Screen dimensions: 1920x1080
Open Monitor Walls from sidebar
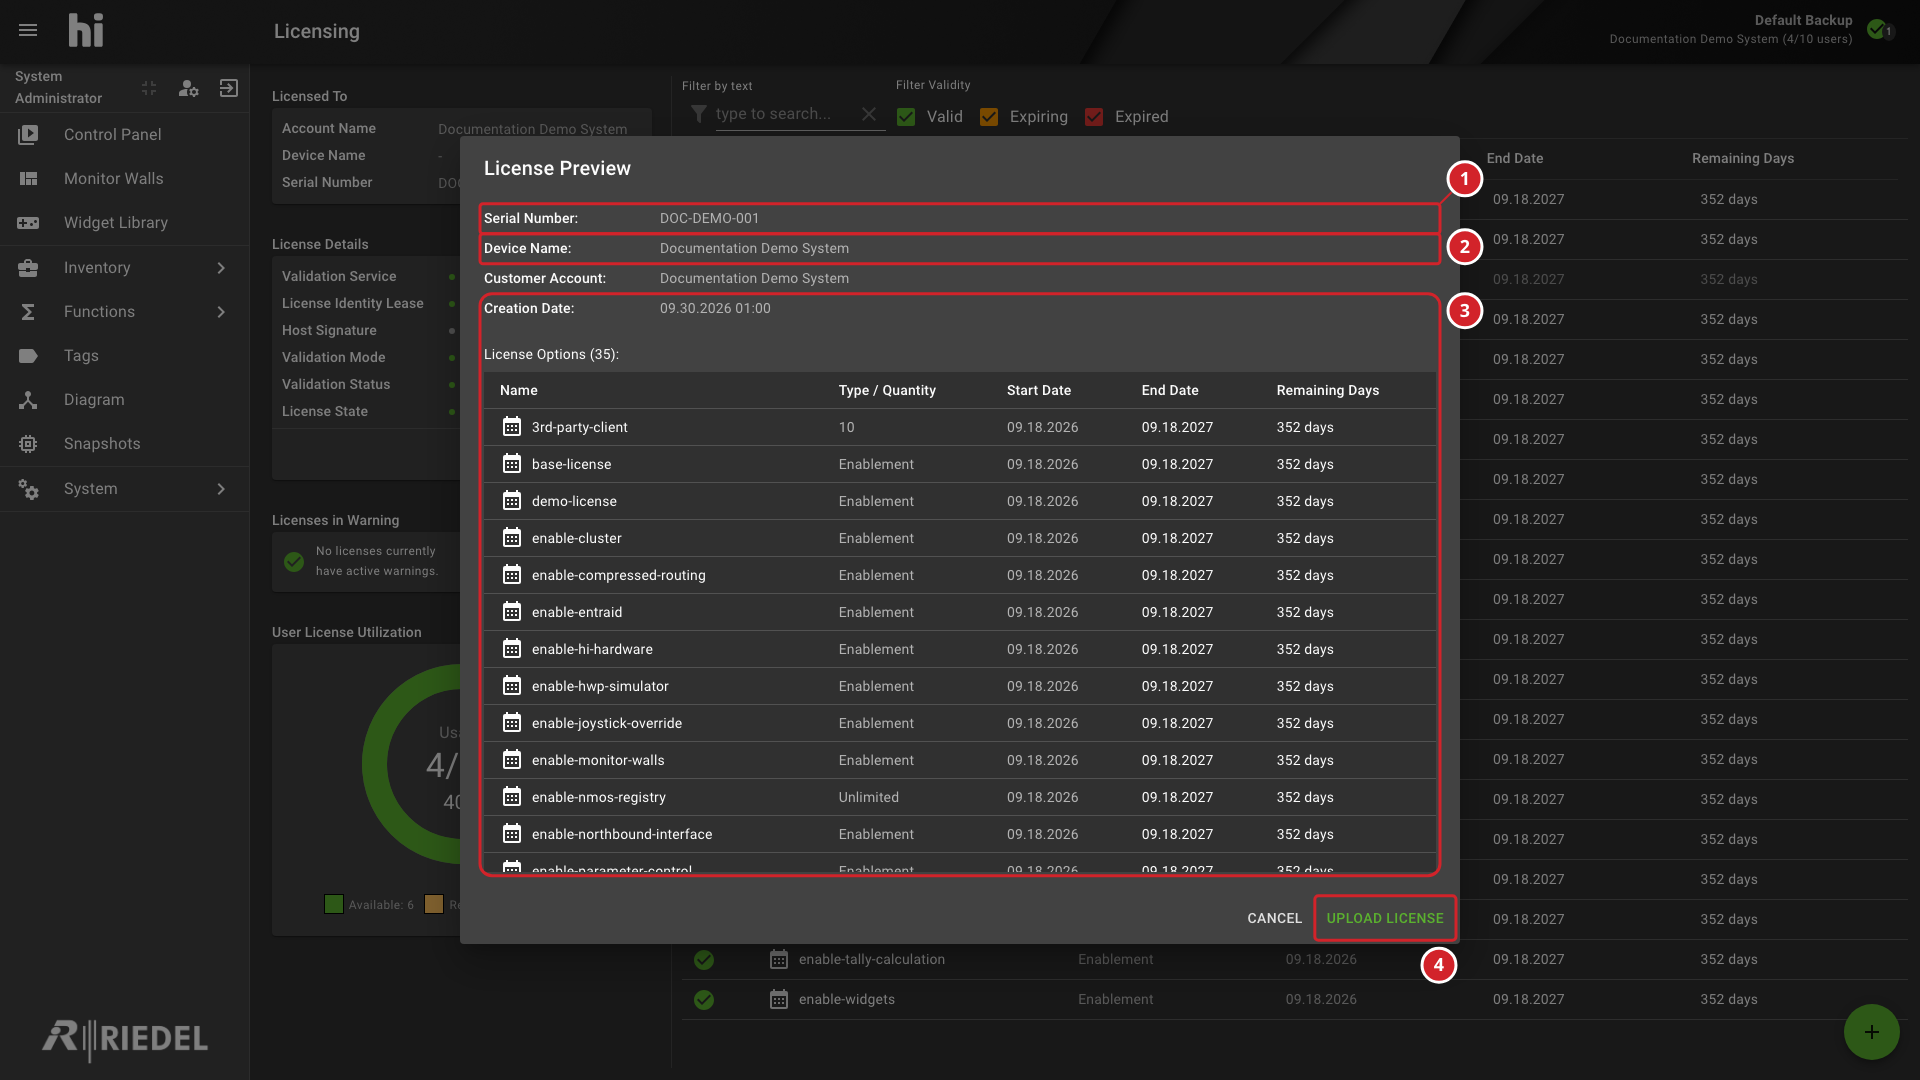click(124, 178)
